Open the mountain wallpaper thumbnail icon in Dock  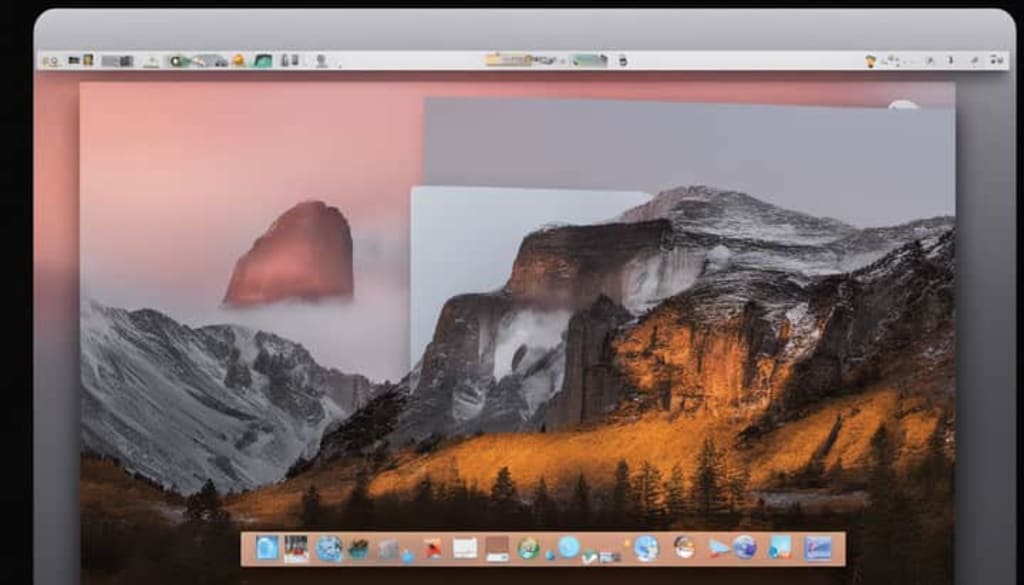pyautogui.click(x=818, y=548)
